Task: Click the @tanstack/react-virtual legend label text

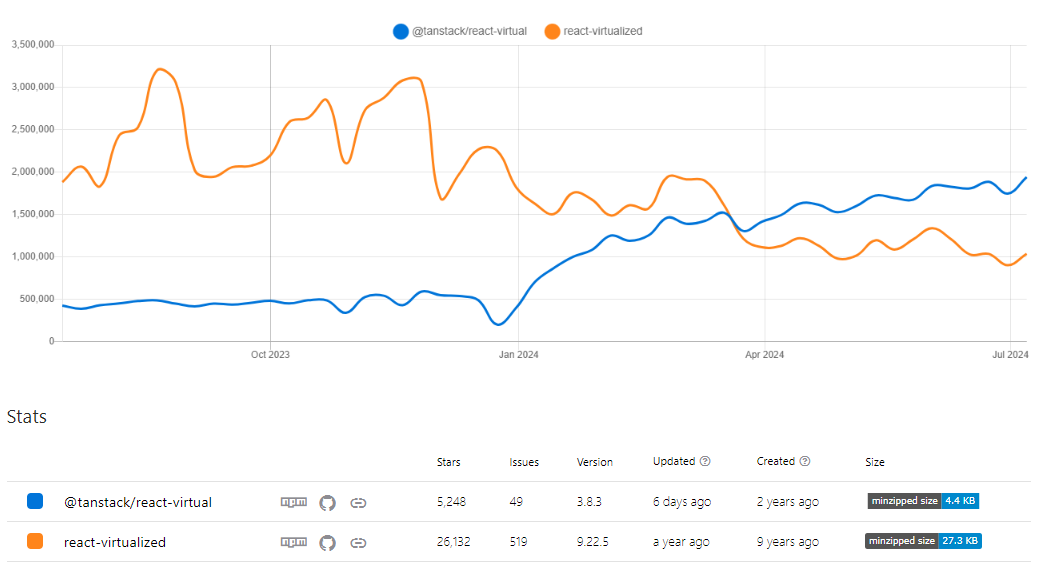Action: pos(469,31)
